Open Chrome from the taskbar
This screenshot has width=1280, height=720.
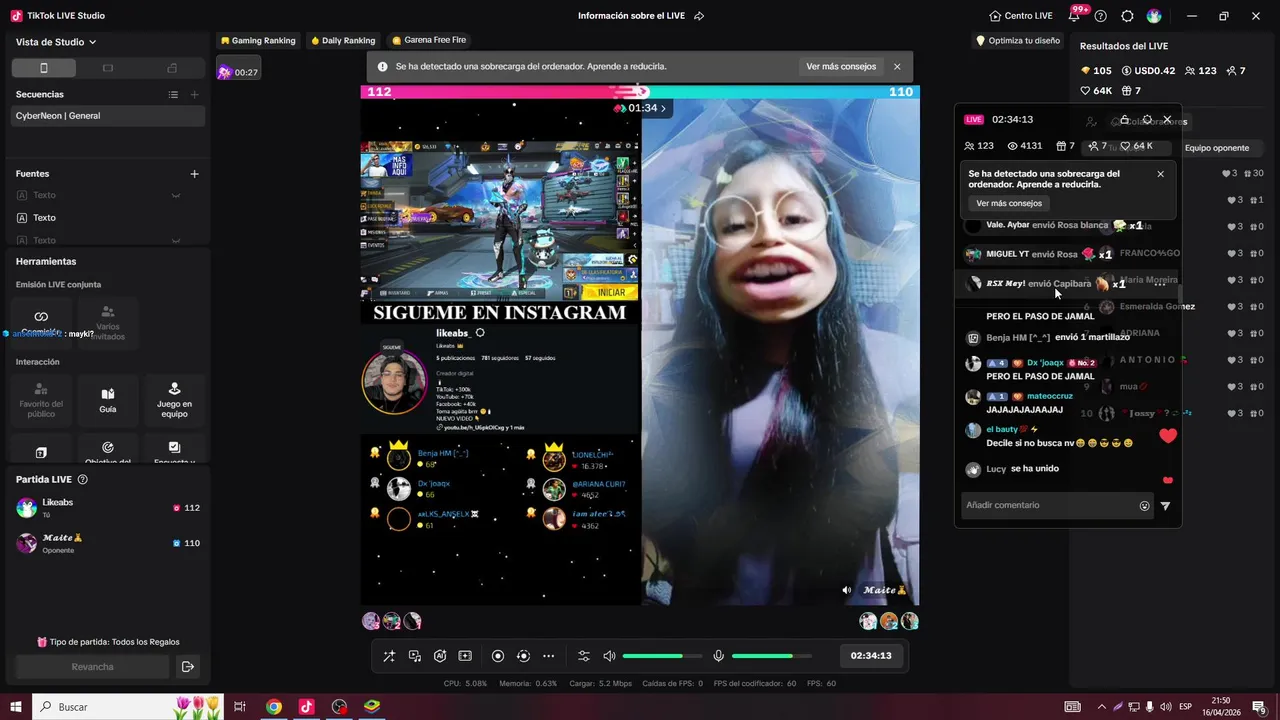(x=273, y=707)
